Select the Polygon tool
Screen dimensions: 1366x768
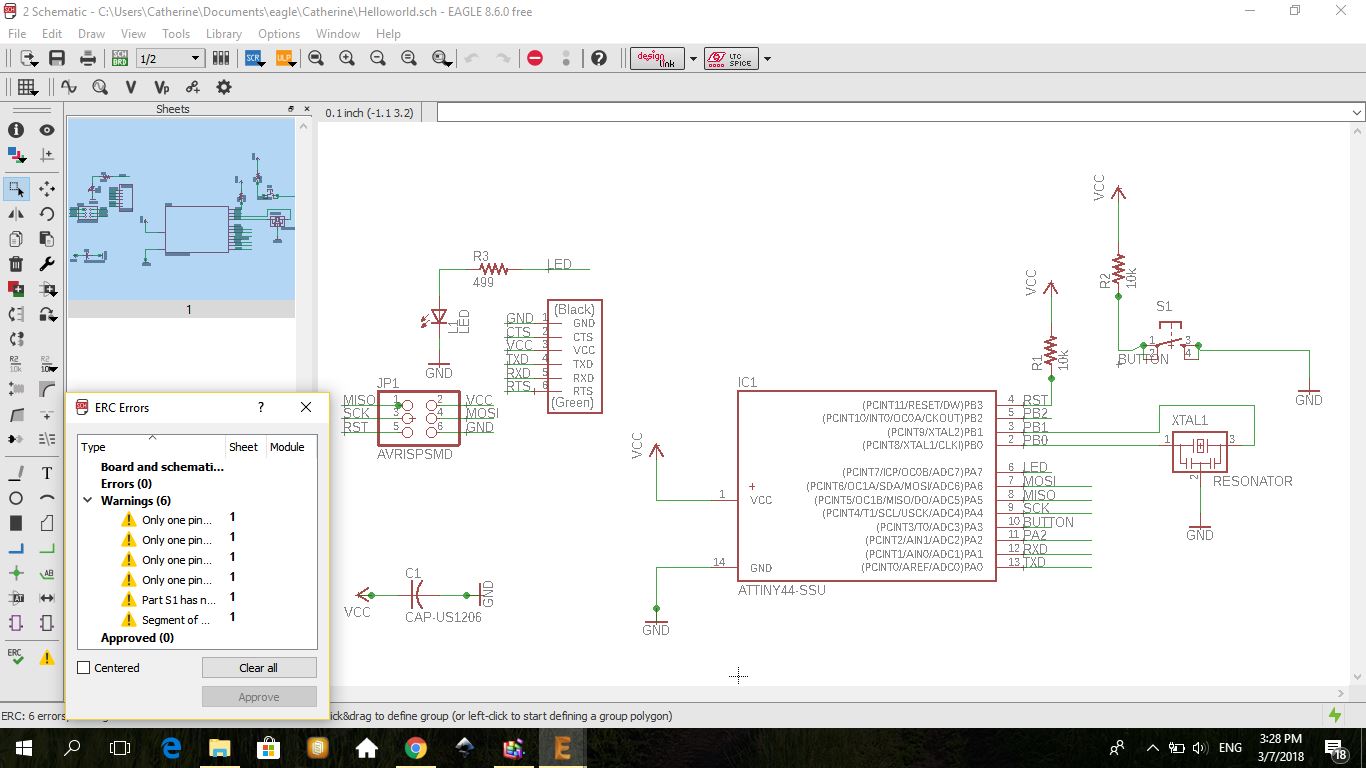tap(47, 523)
